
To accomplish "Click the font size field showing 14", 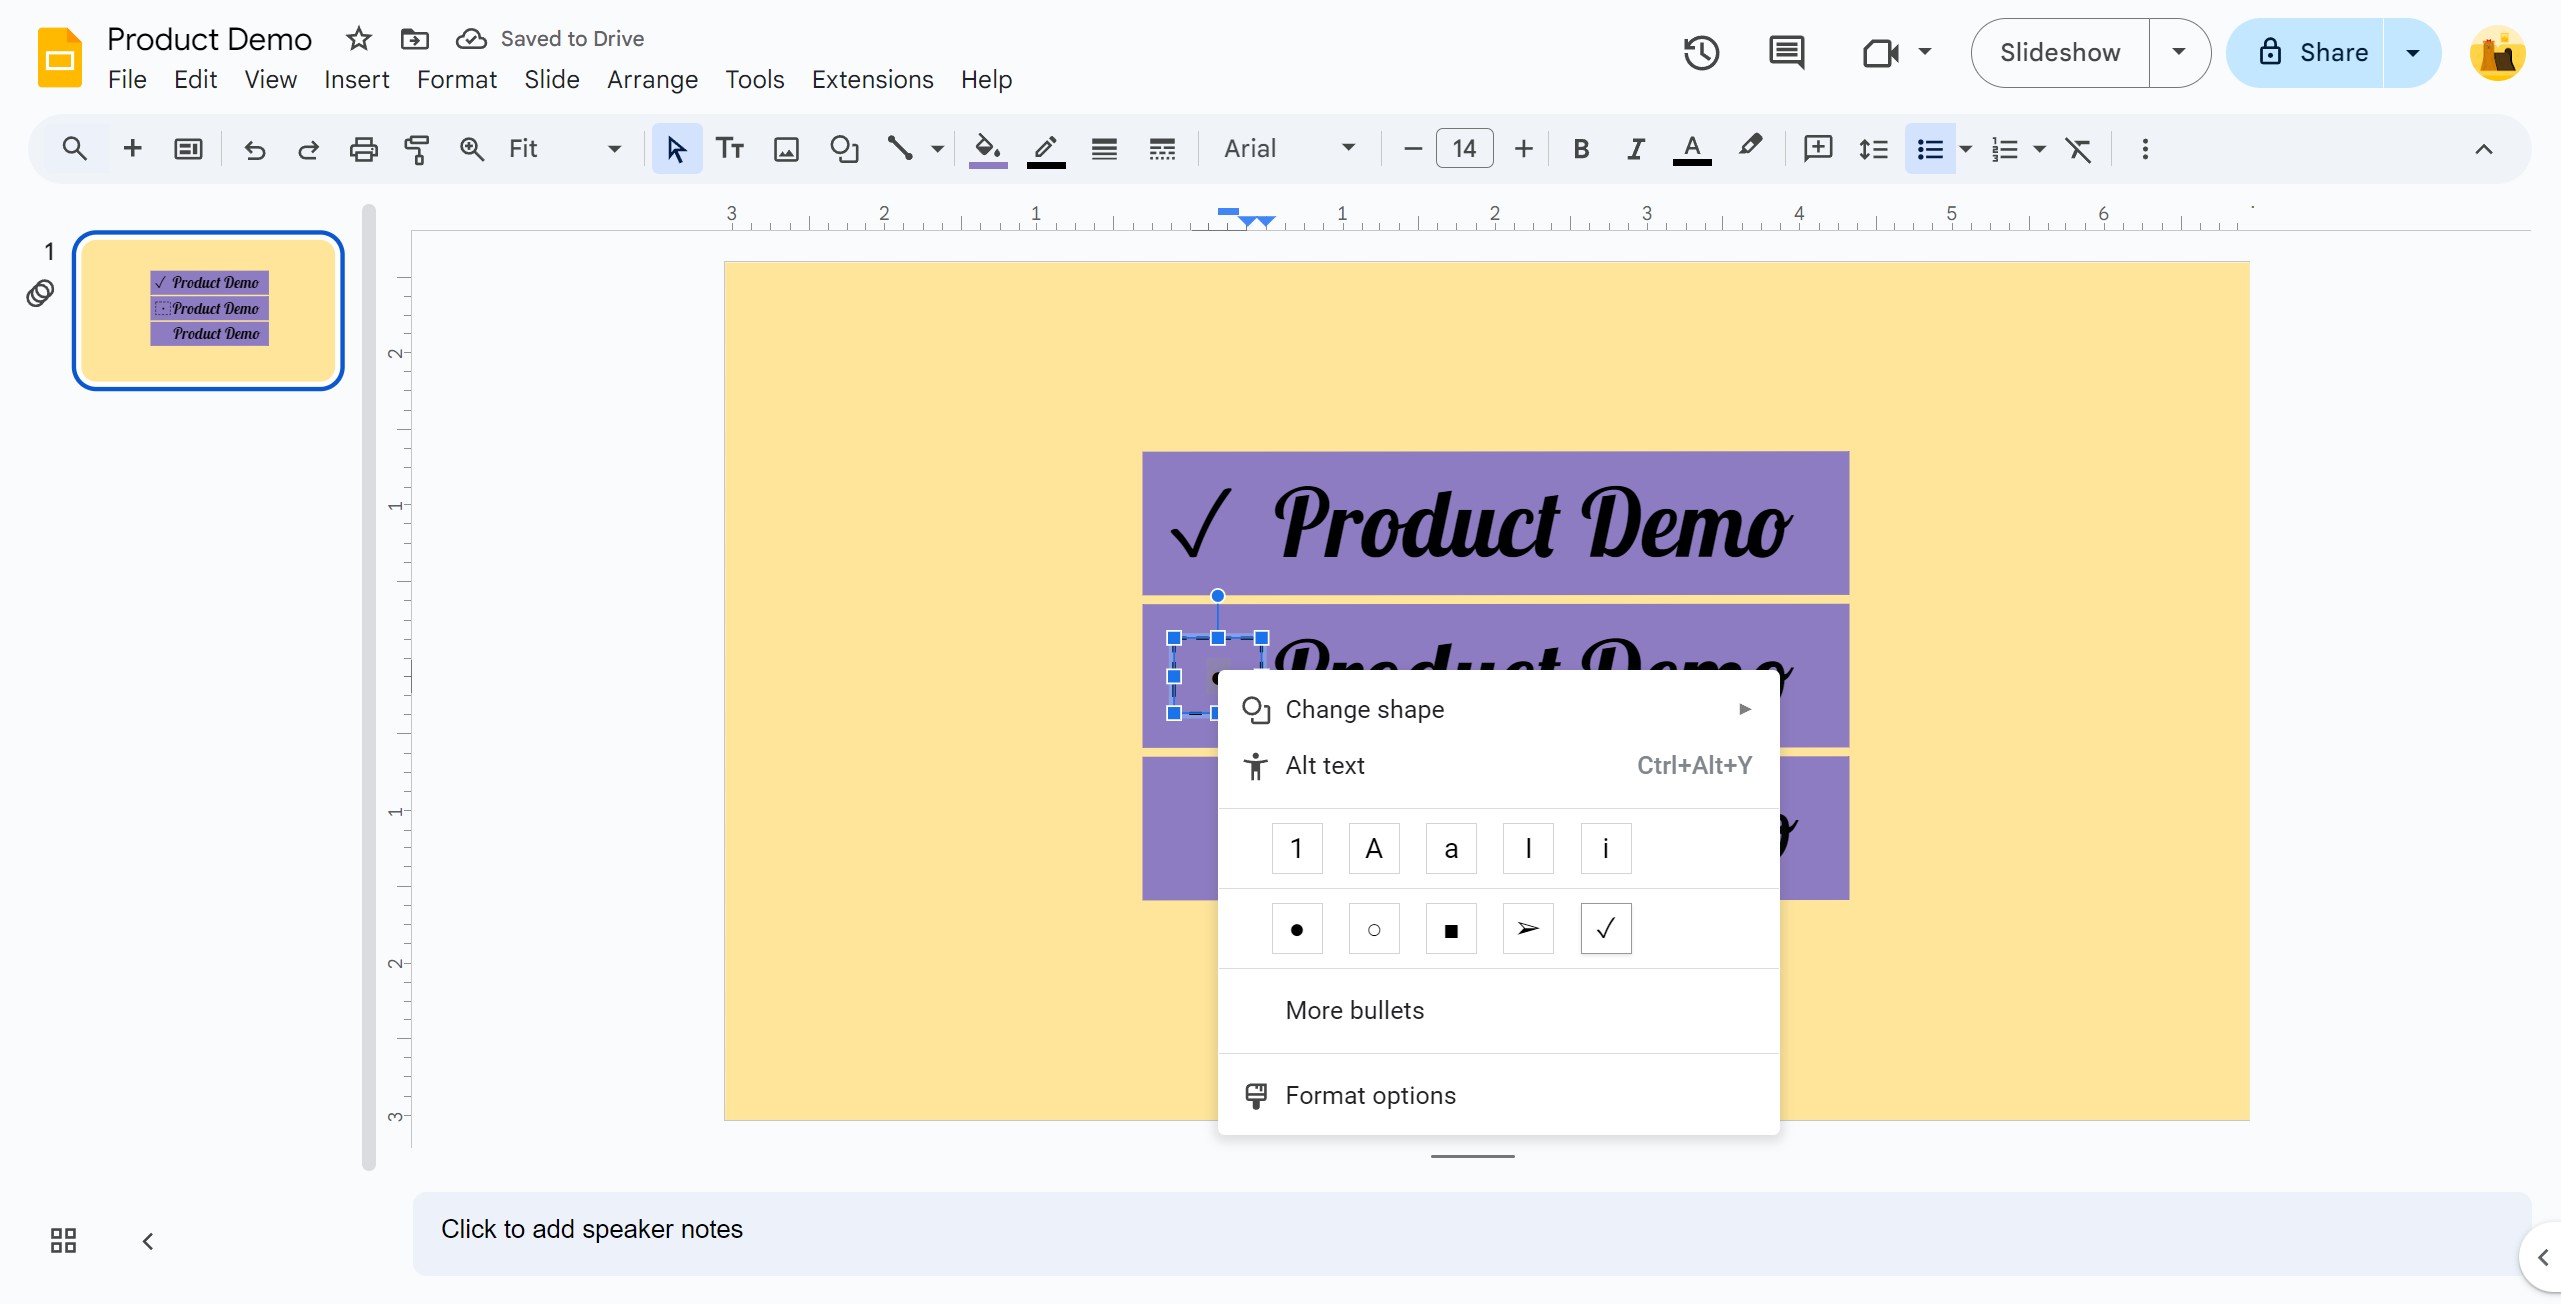I will 1465,149.
